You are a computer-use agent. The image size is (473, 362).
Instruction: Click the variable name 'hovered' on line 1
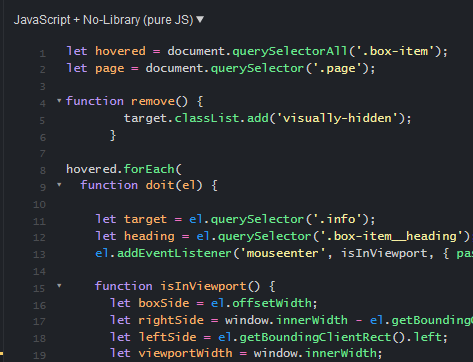(x=120, y=51)
